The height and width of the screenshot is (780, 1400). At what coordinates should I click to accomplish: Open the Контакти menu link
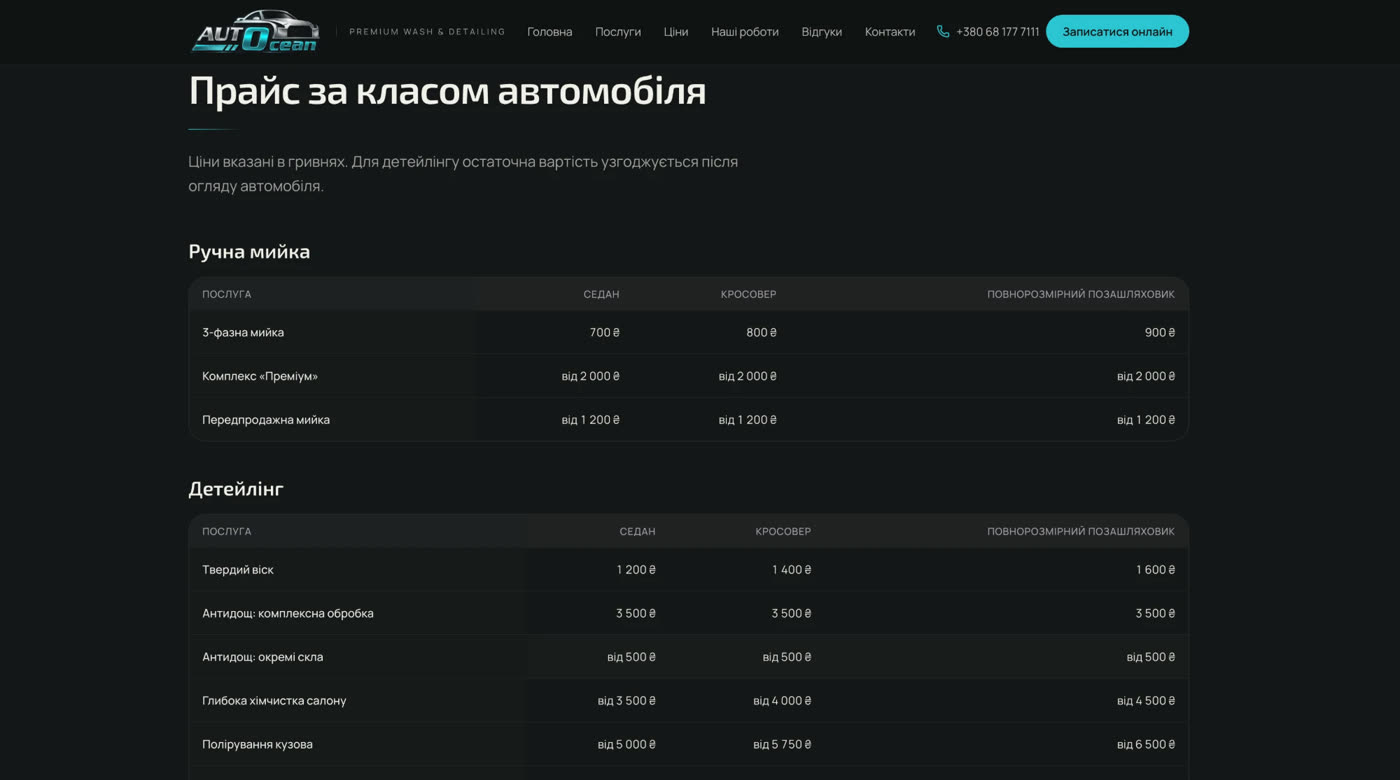pos(890,32)
